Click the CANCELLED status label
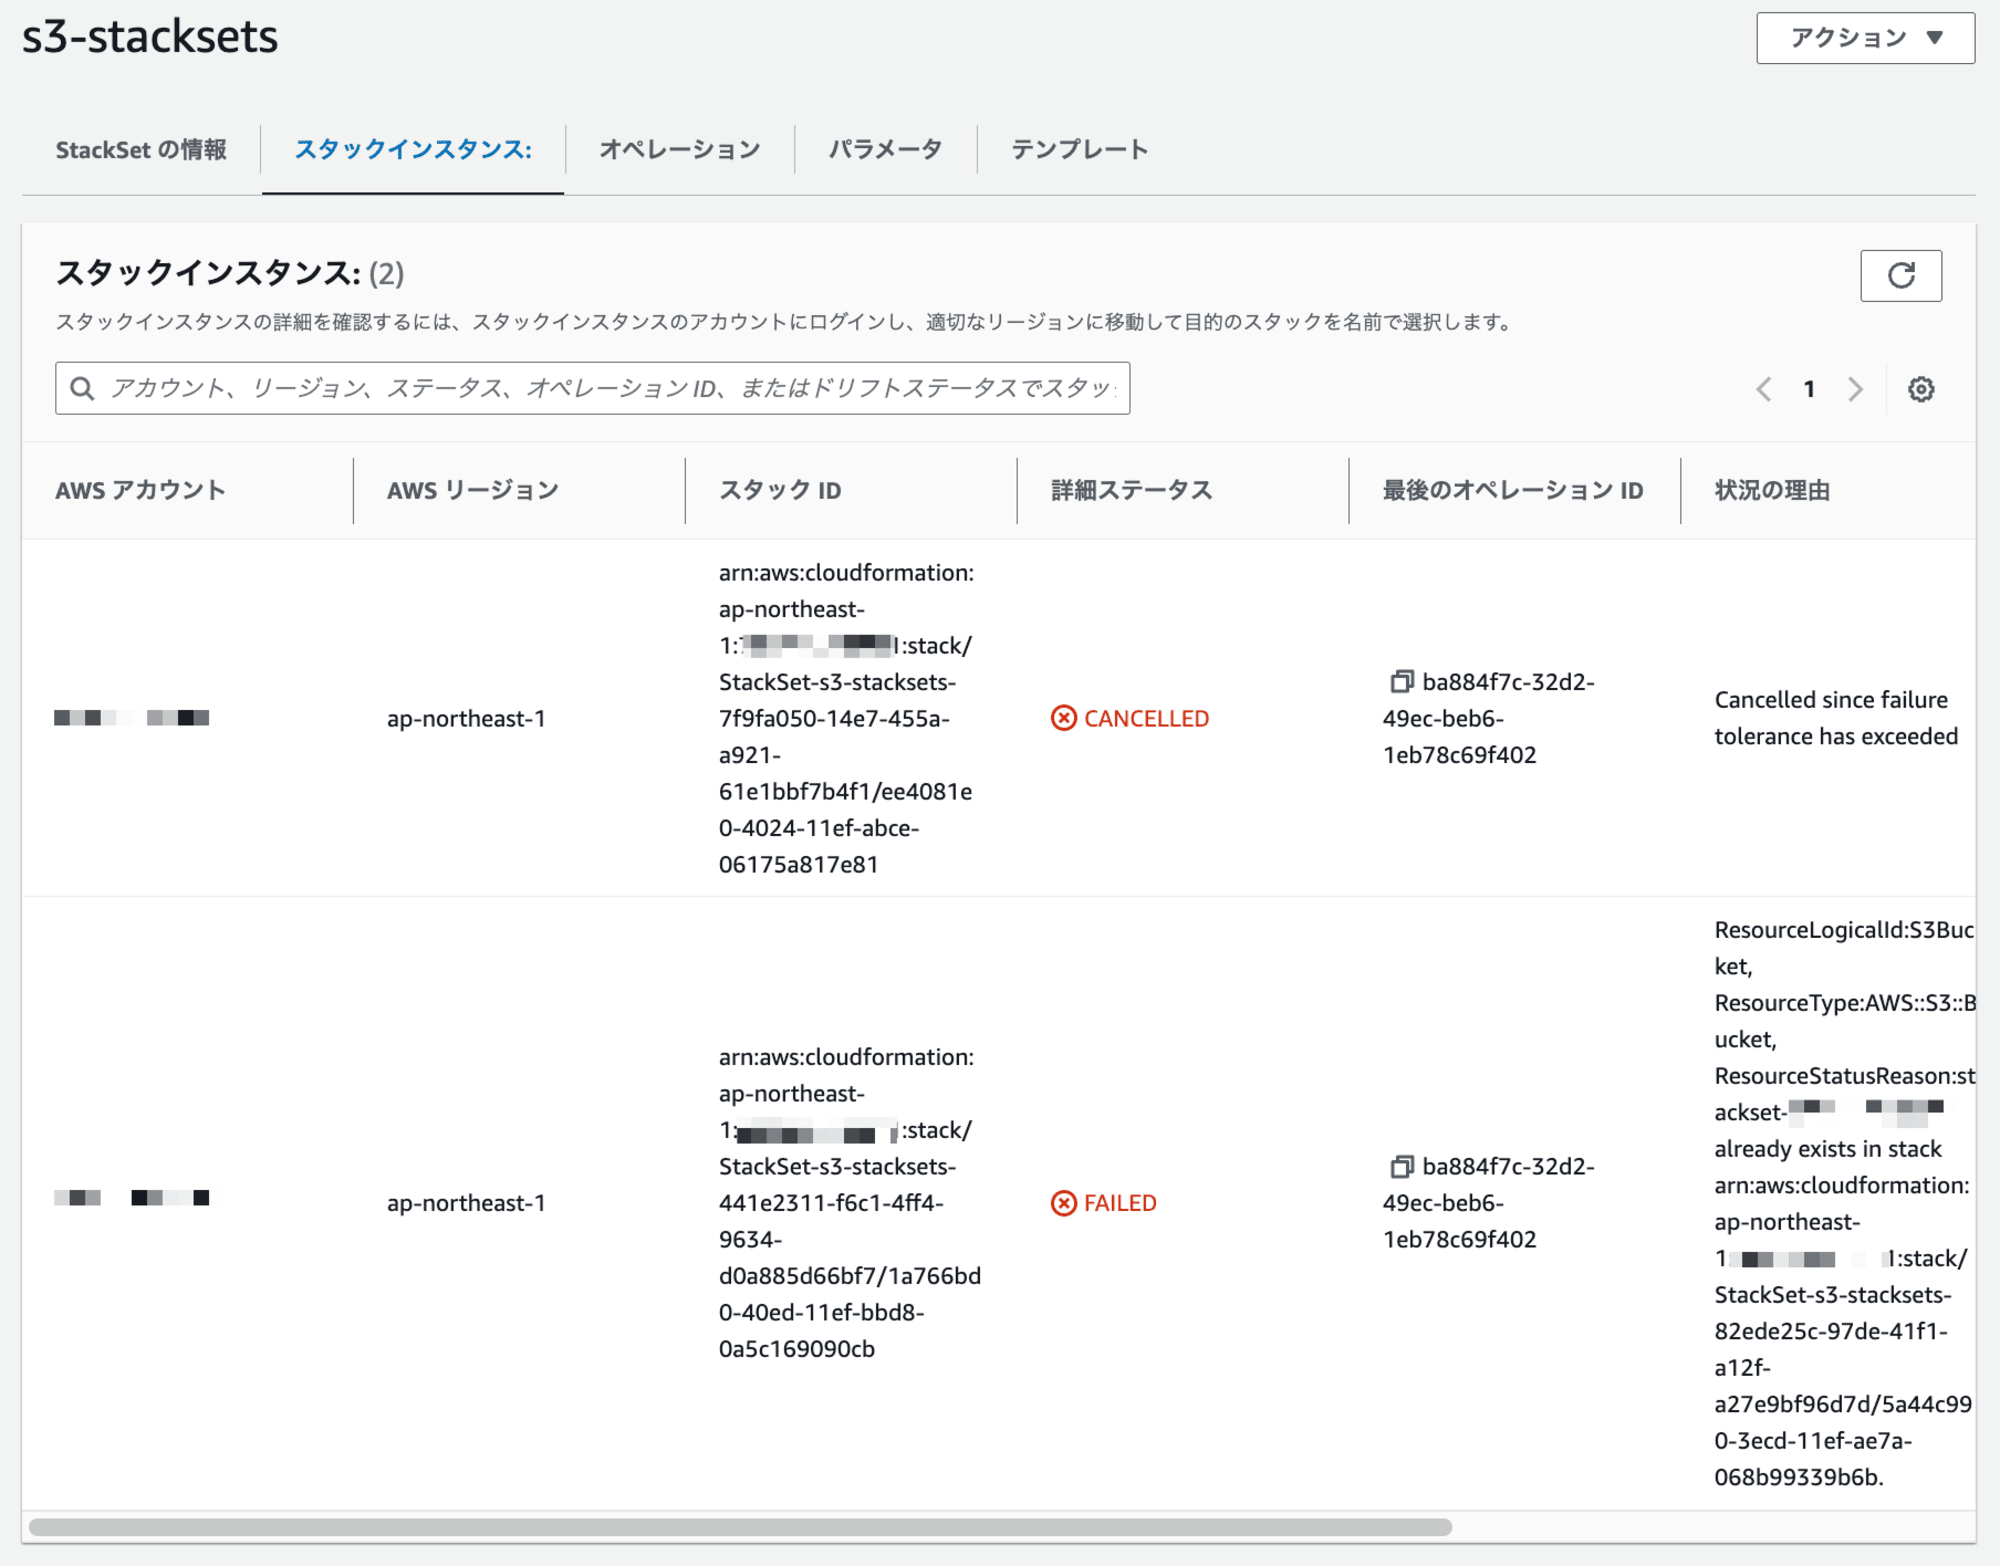The width and height of the screenshot is (2000, 1566). point(1147,718)
